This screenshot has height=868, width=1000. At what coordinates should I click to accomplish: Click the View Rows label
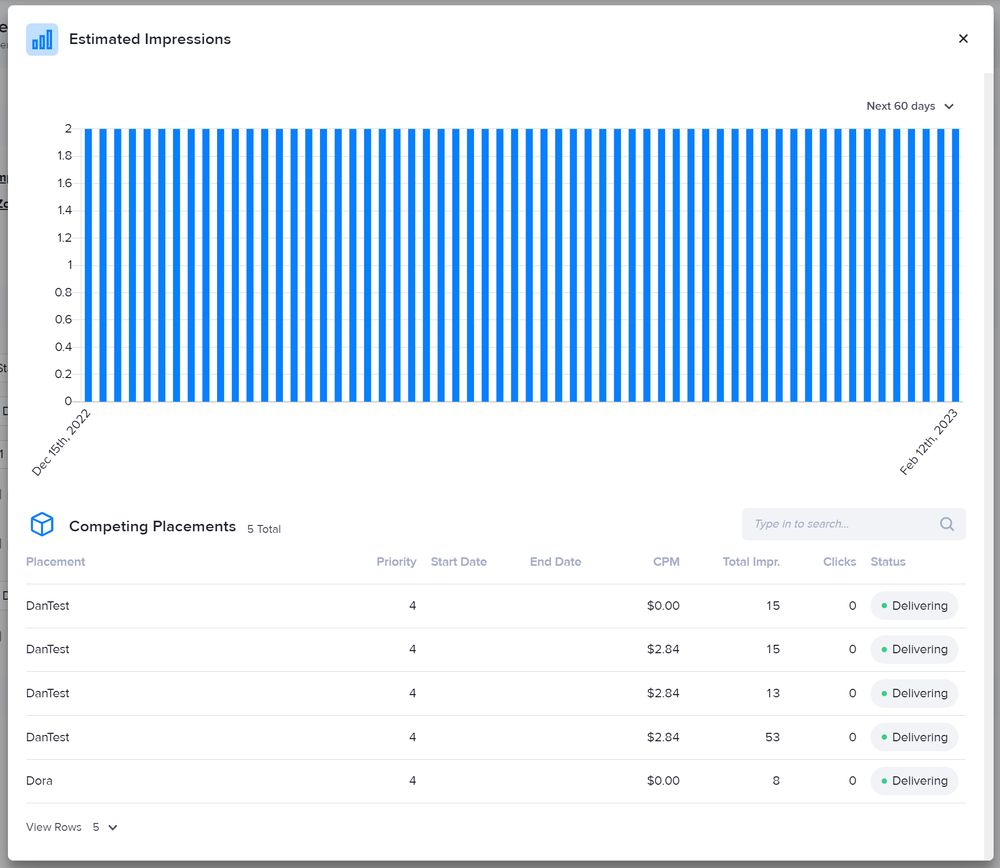[x=54, y=827]
